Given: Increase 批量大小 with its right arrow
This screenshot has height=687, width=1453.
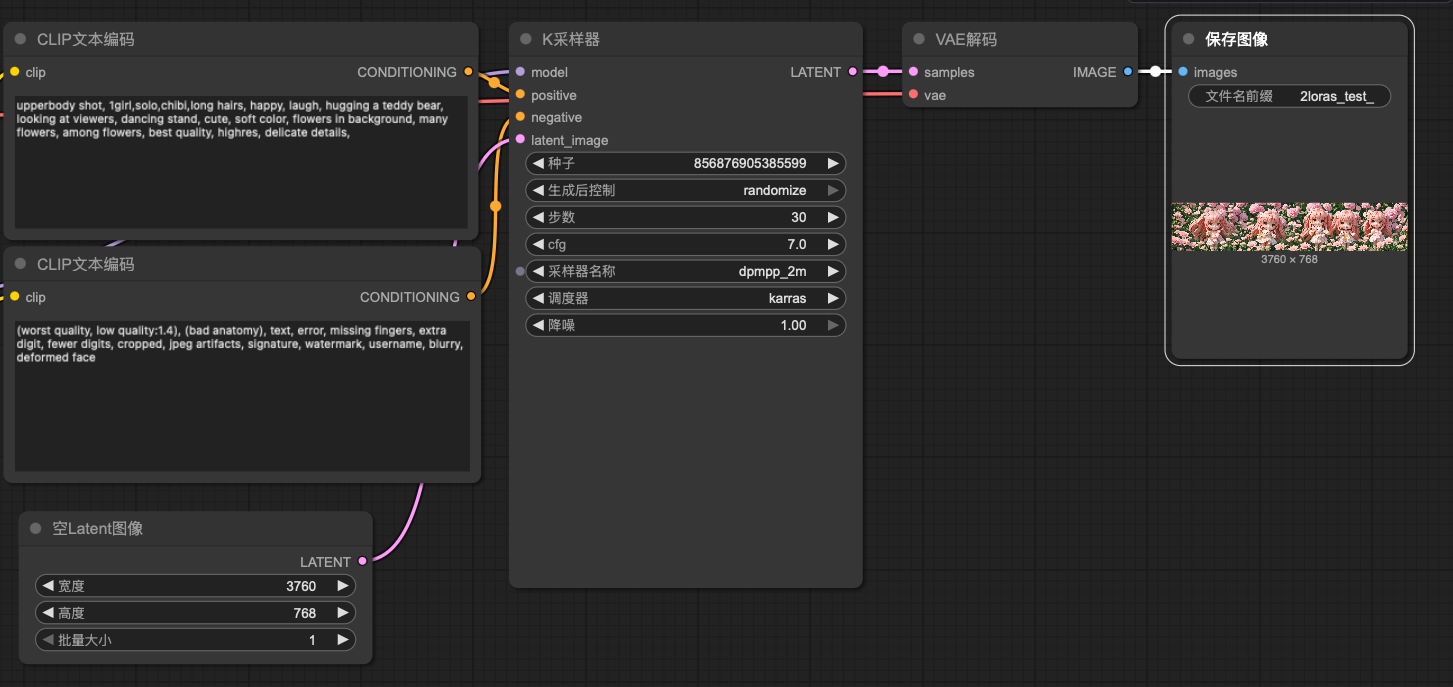Looking at the screenshot, I should (342, 640).
